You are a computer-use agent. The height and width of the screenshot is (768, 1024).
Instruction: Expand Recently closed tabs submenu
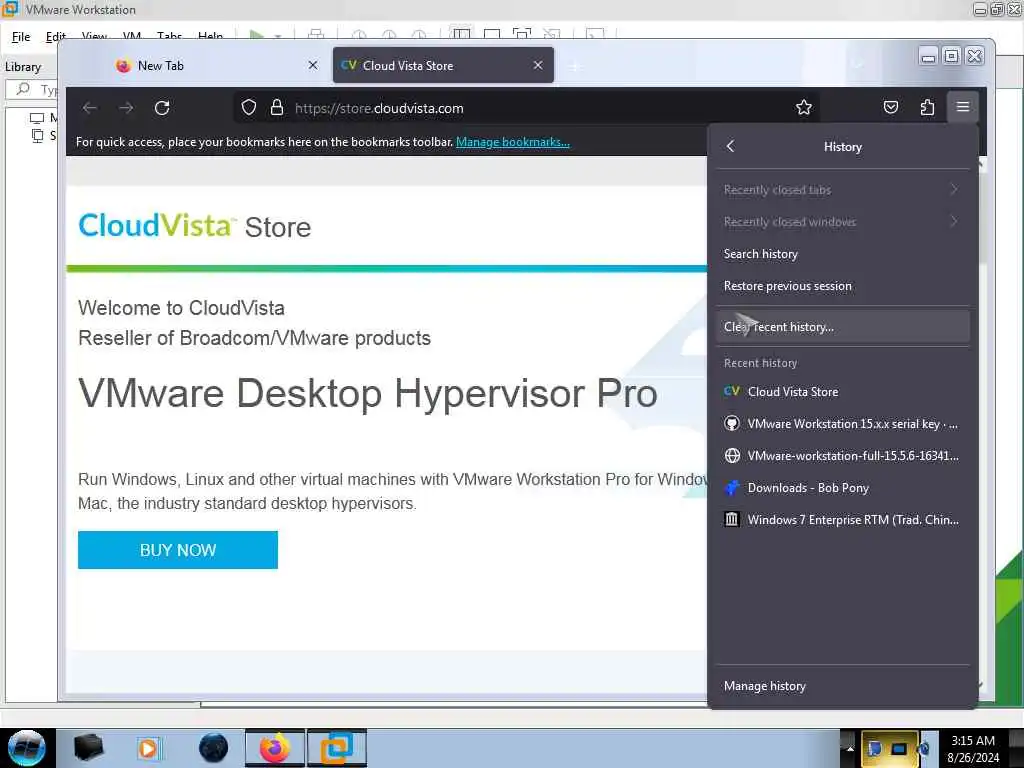coord(842,190)
